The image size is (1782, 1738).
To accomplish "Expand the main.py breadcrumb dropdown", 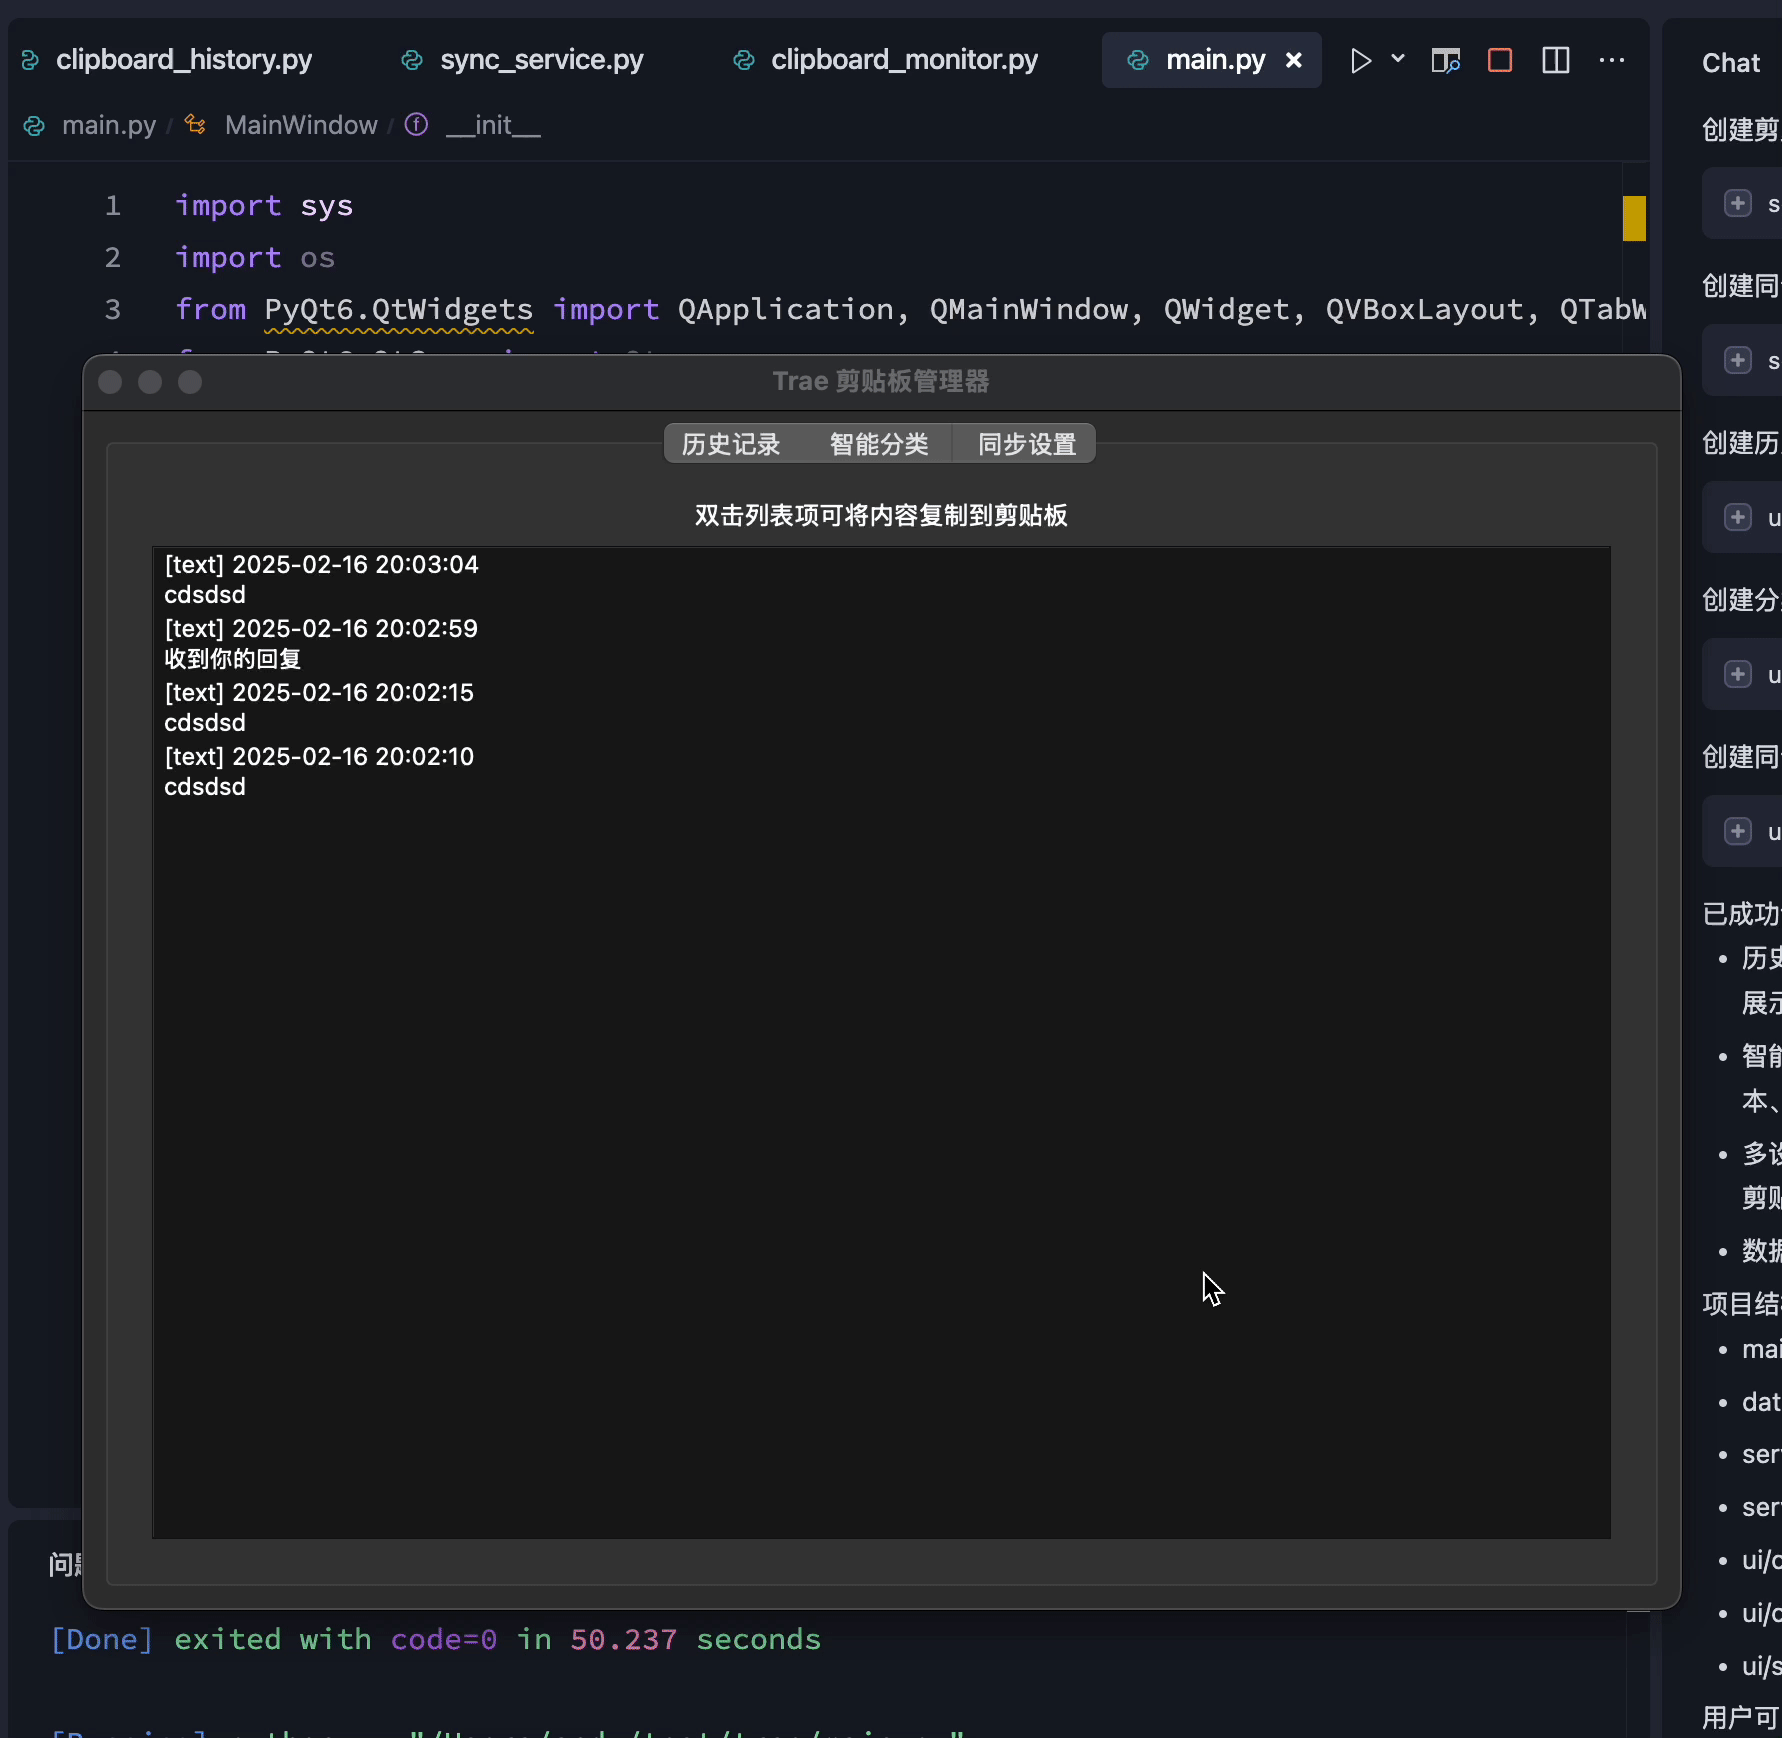I will point(109,124).
